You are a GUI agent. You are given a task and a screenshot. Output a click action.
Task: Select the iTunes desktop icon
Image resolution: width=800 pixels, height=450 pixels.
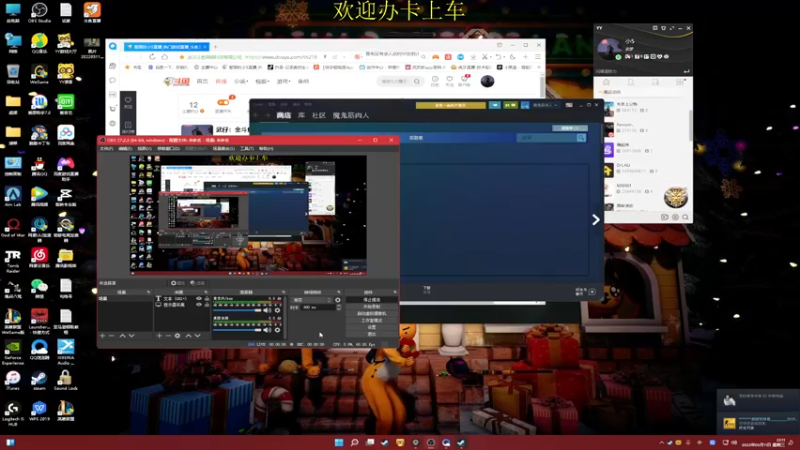[13, 378]
